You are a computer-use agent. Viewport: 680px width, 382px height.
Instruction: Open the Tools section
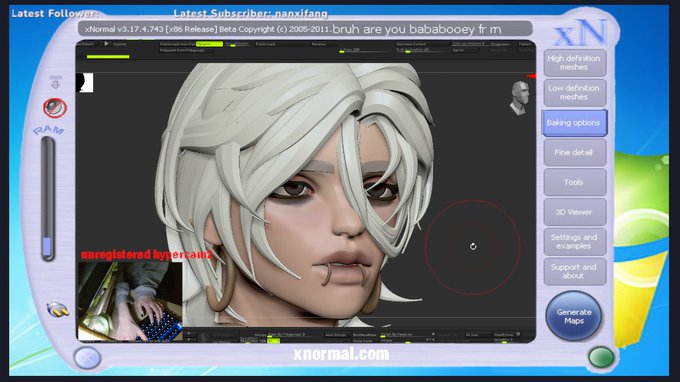click(574, 182)
